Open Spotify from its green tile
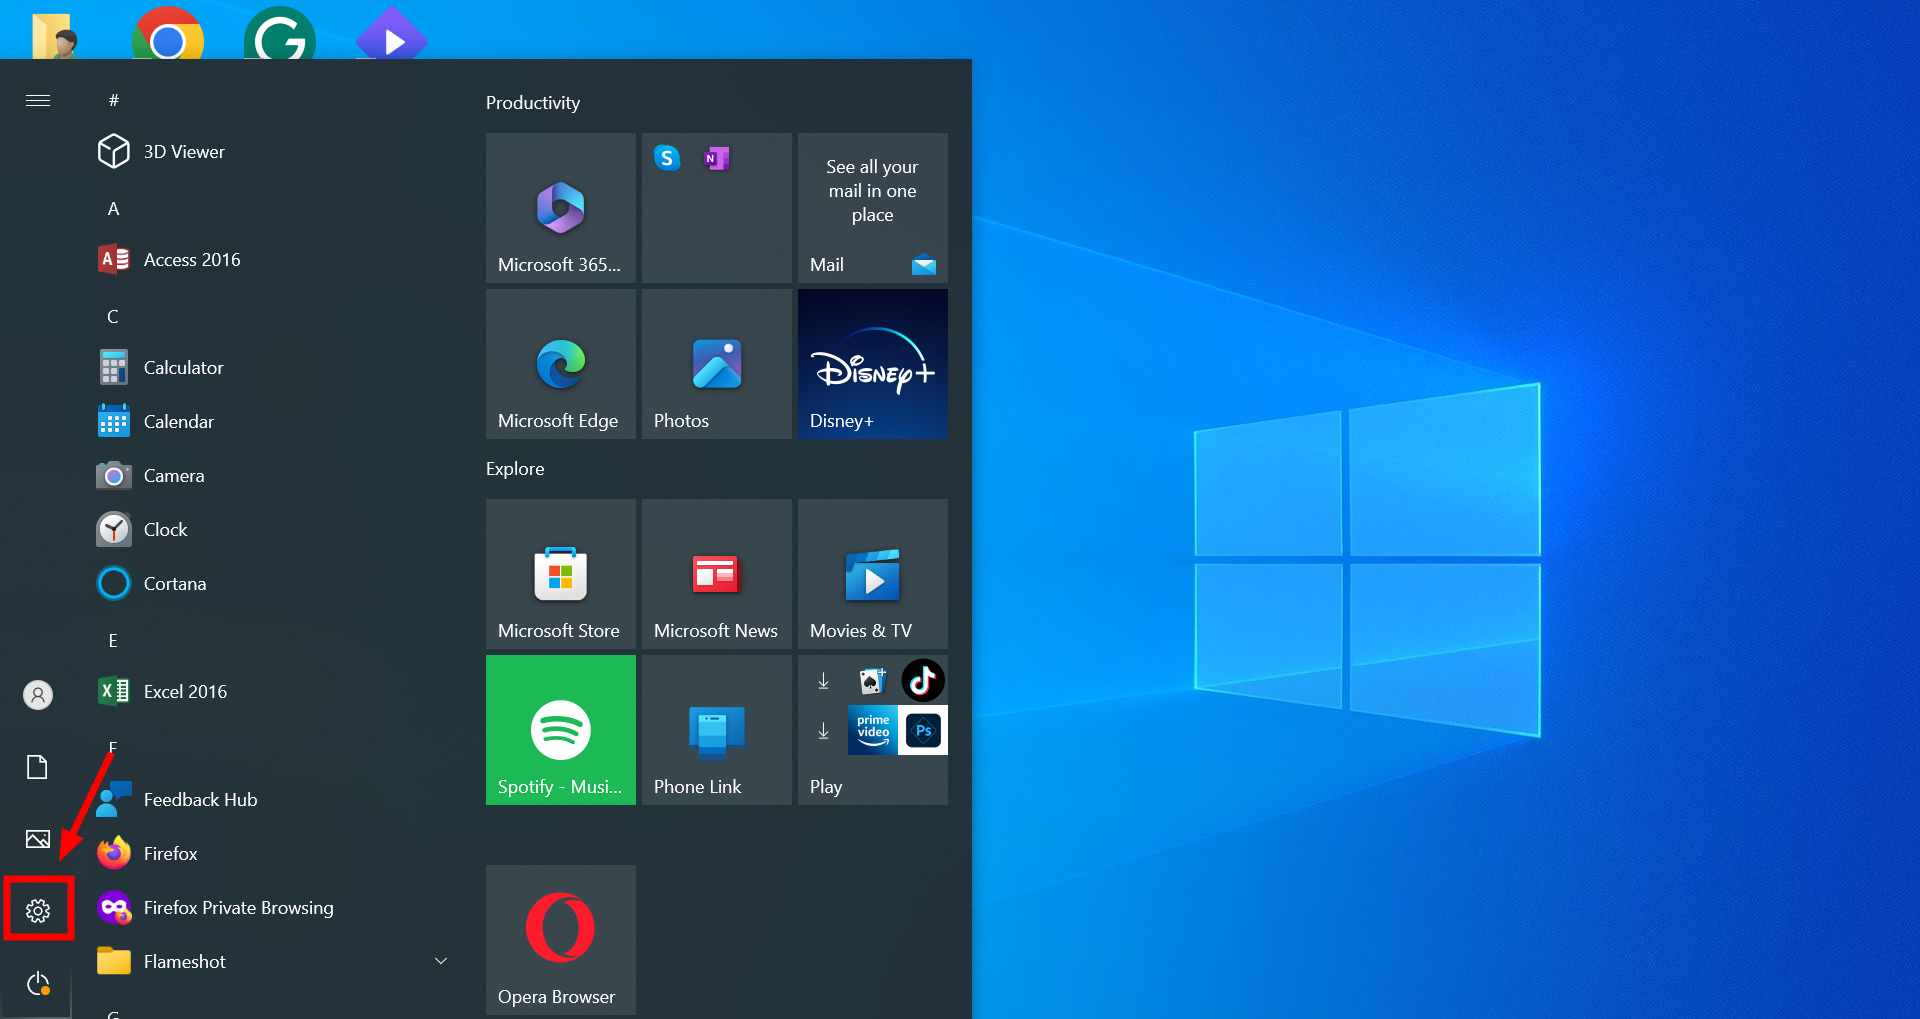1920x1019 pixels. tap(559, 729)
